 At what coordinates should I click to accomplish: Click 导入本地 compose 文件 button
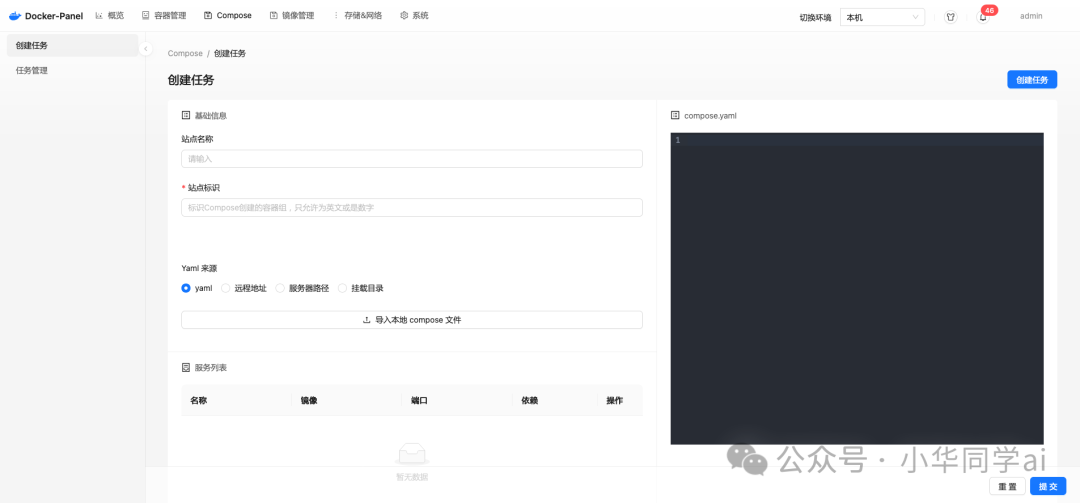[412, 320]
